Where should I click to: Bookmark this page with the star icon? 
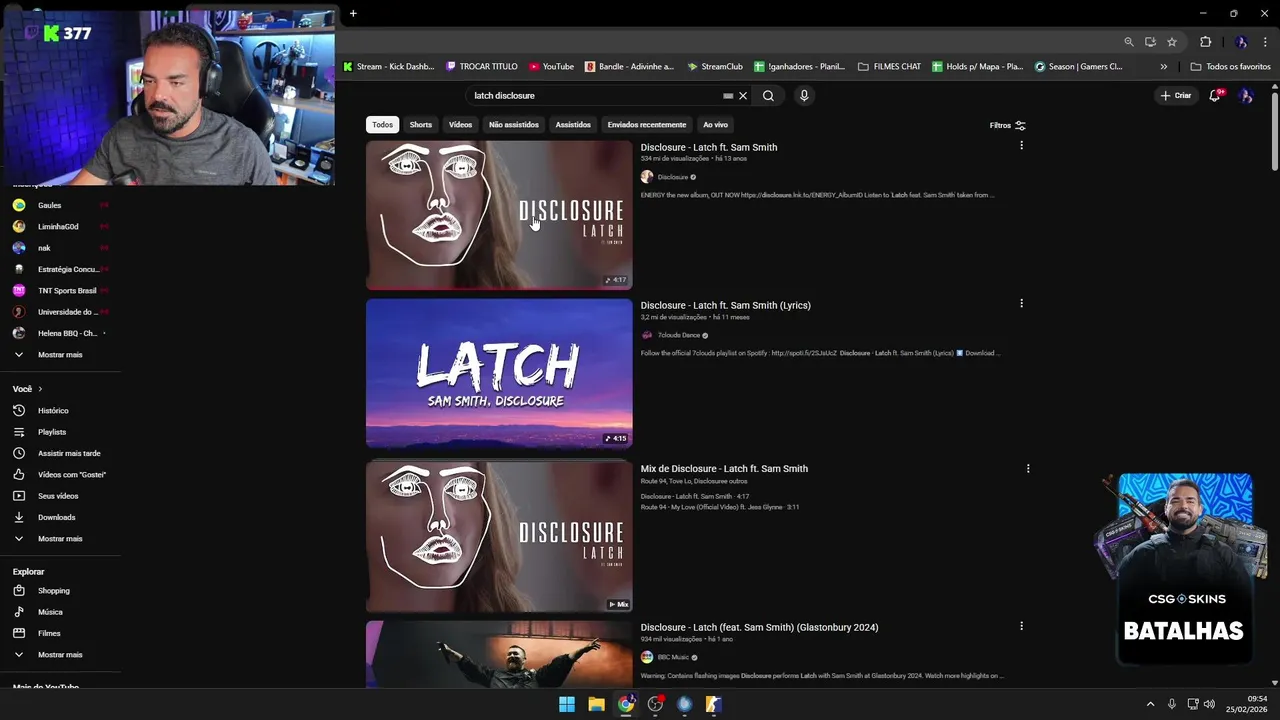[x=1172, y=42]
